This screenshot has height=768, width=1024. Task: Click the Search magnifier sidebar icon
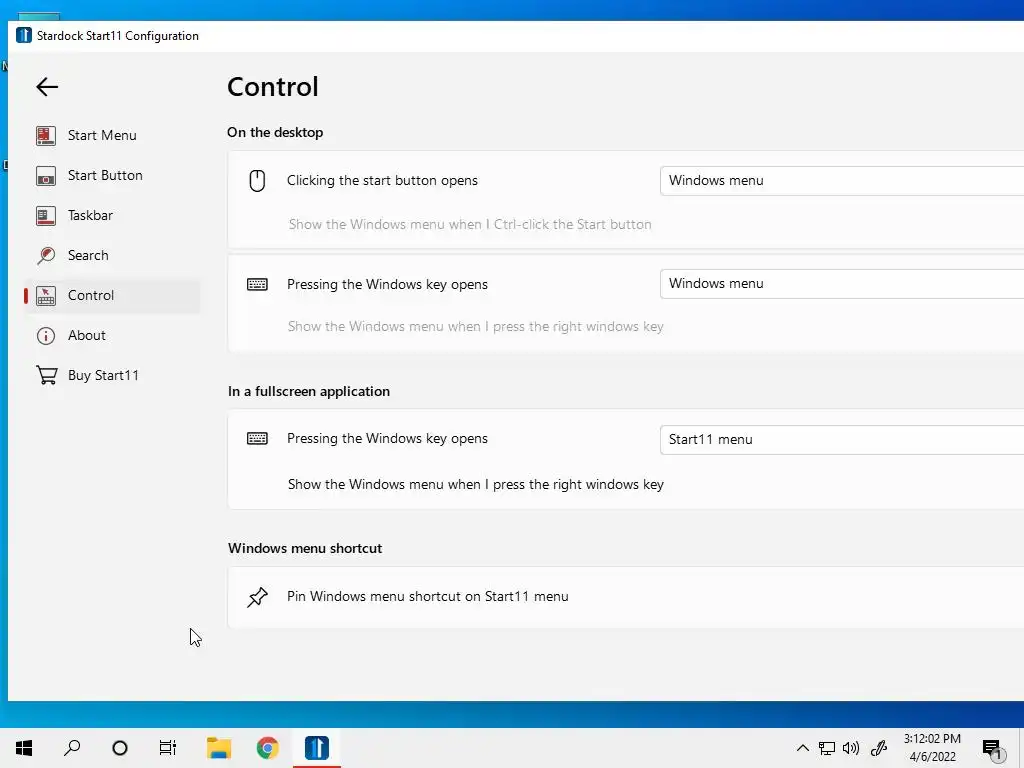[x=46, y=255]
